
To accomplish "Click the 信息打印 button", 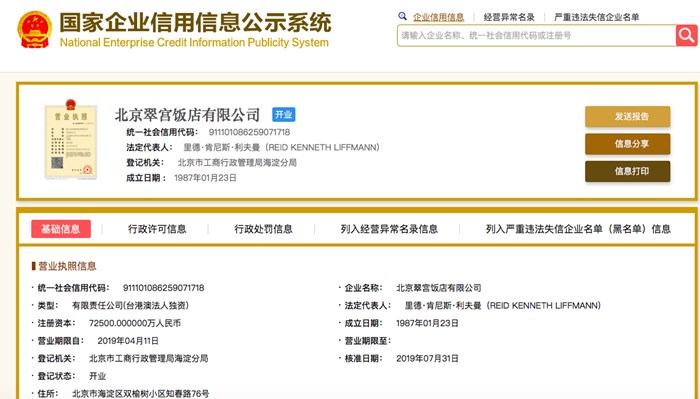I will tap(628, 171).
